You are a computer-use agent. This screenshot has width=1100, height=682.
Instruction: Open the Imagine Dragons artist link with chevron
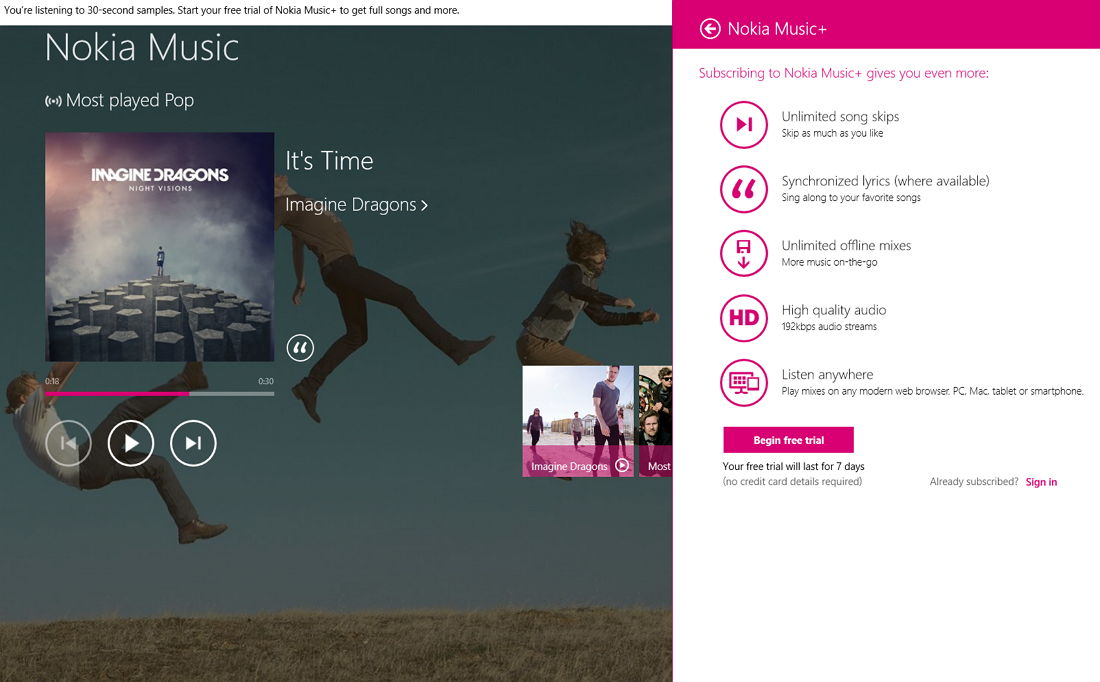pyautogui.click(x=356, y=205)
